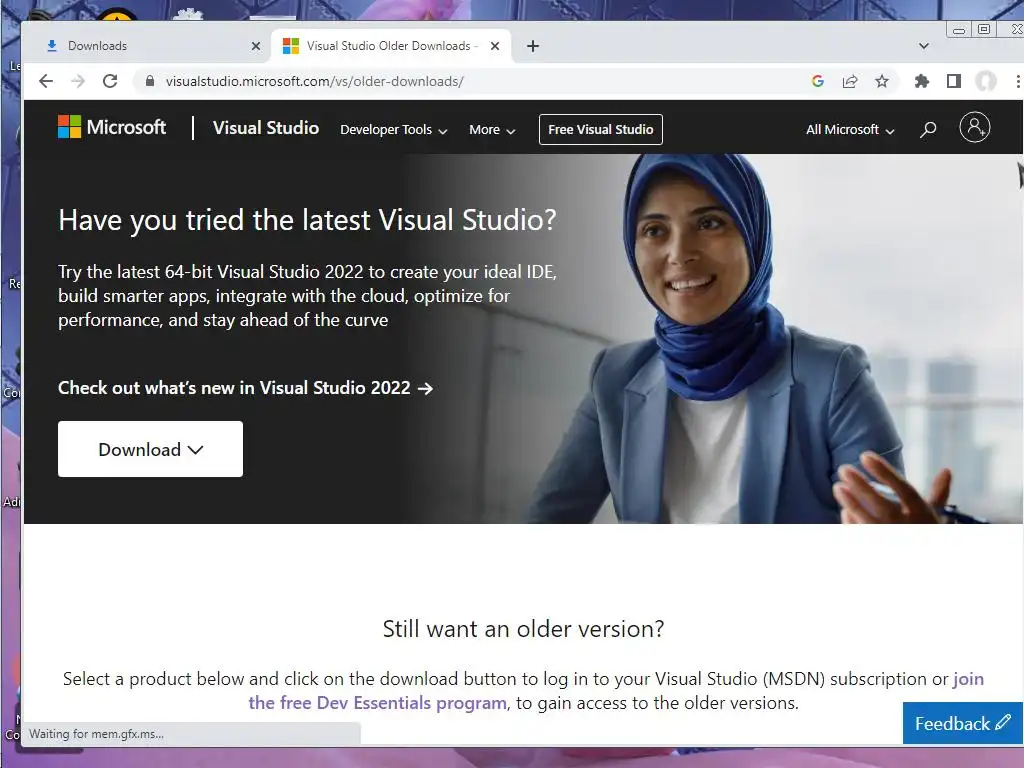Click the Google icon in address bar
Image resolution: width=1024 pixels, height=768 pixels.
[818, 81]
